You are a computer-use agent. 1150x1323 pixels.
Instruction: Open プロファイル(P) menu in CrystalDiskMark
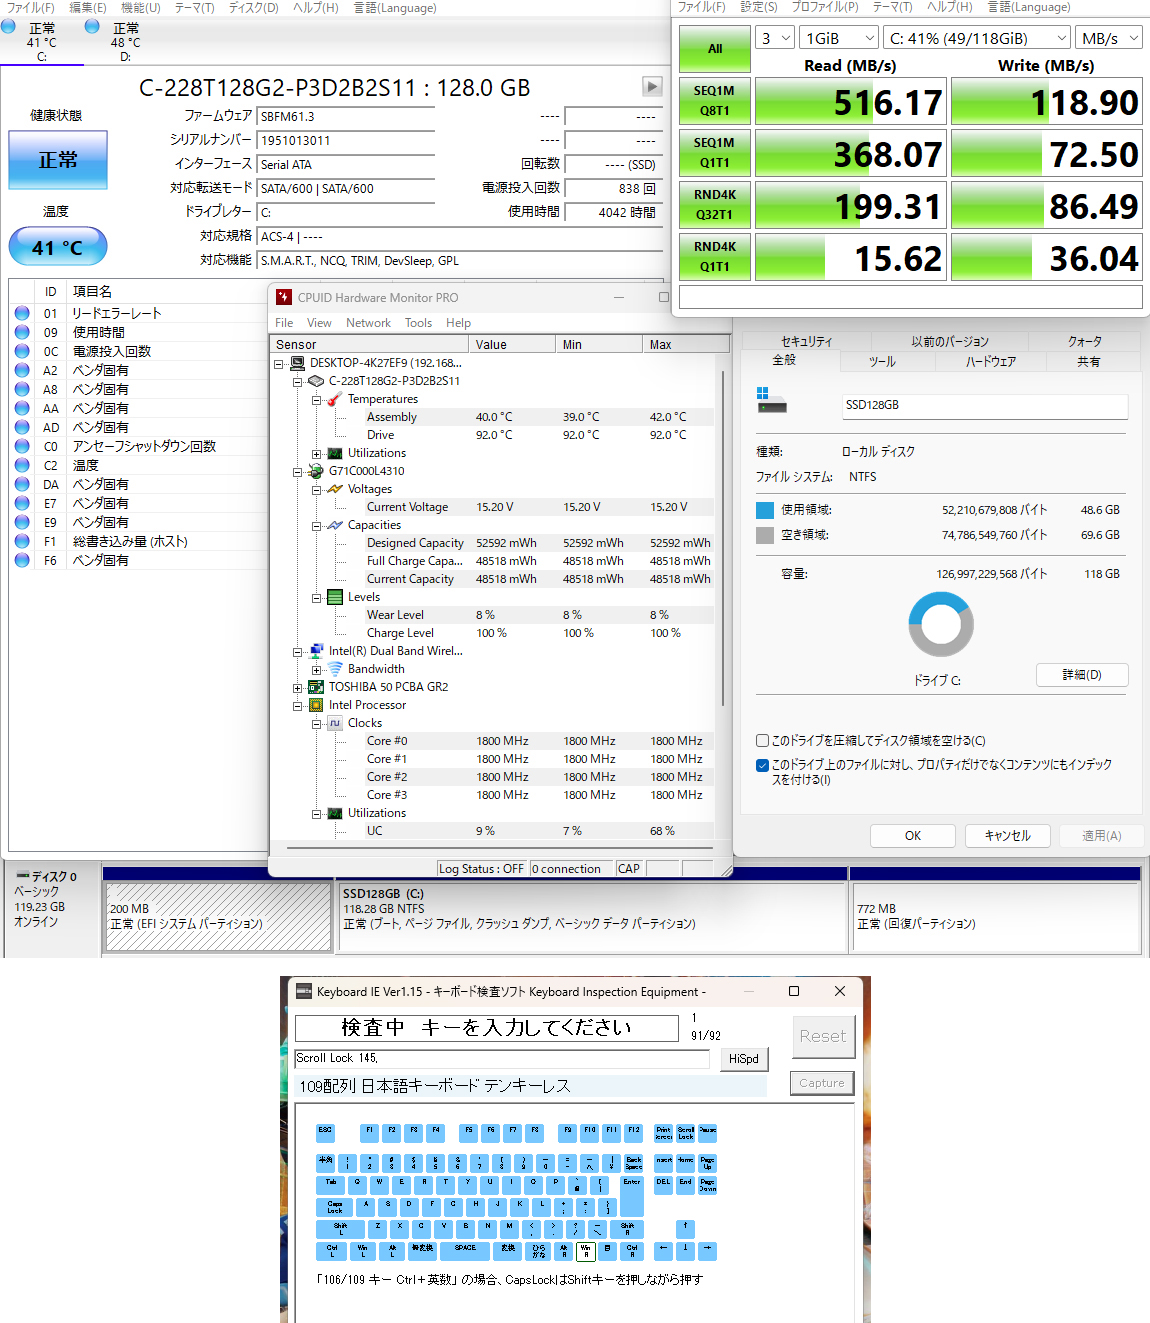point(825,7)
